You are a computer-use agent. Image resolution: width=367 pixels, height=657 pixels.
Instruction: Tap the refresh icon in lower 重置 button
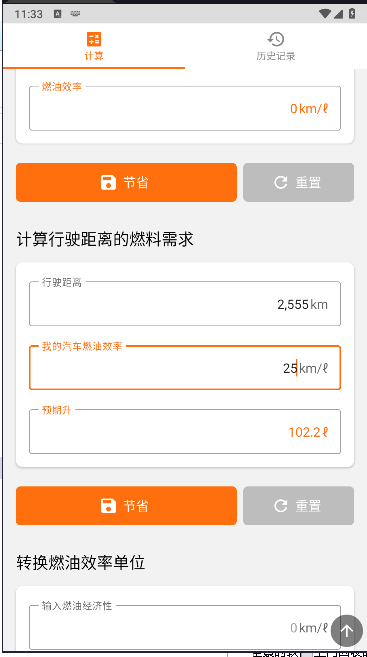[x=281, y=506]
